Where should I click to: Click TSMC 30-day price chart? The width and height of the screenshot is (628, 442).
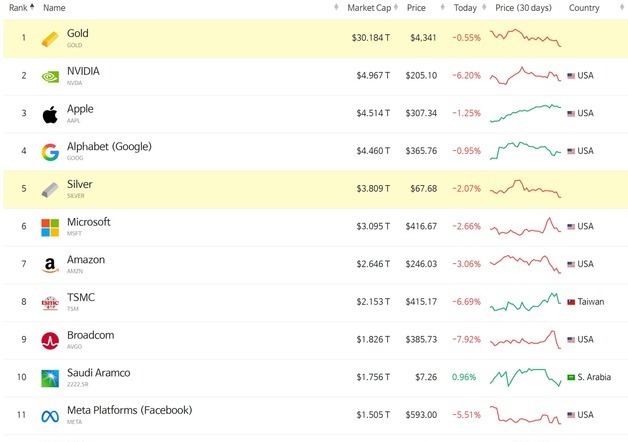click(525, 302)
